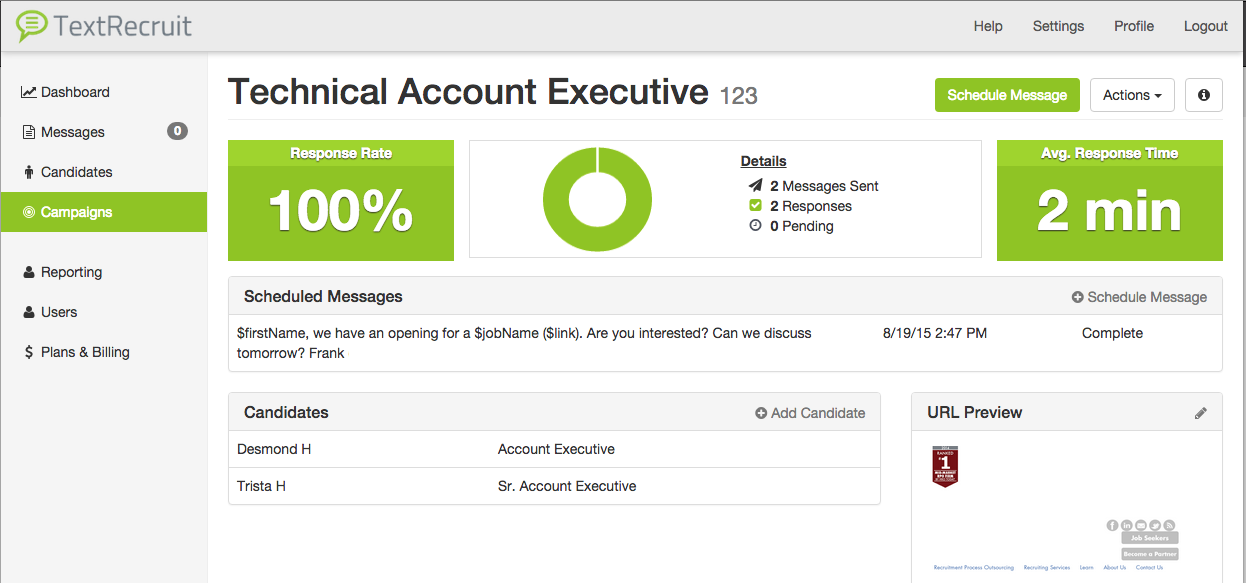Click the green Schedule Message button
Screen dimensions: 1246x583
[x=1007, y=95]
